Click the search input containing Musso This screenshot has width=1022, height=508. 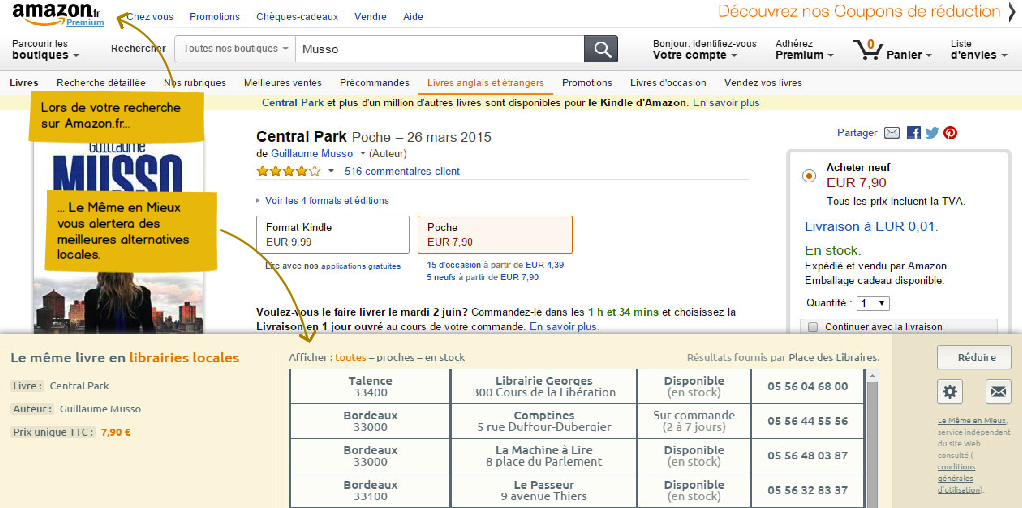pyautogui.click(x=440, y=49)
